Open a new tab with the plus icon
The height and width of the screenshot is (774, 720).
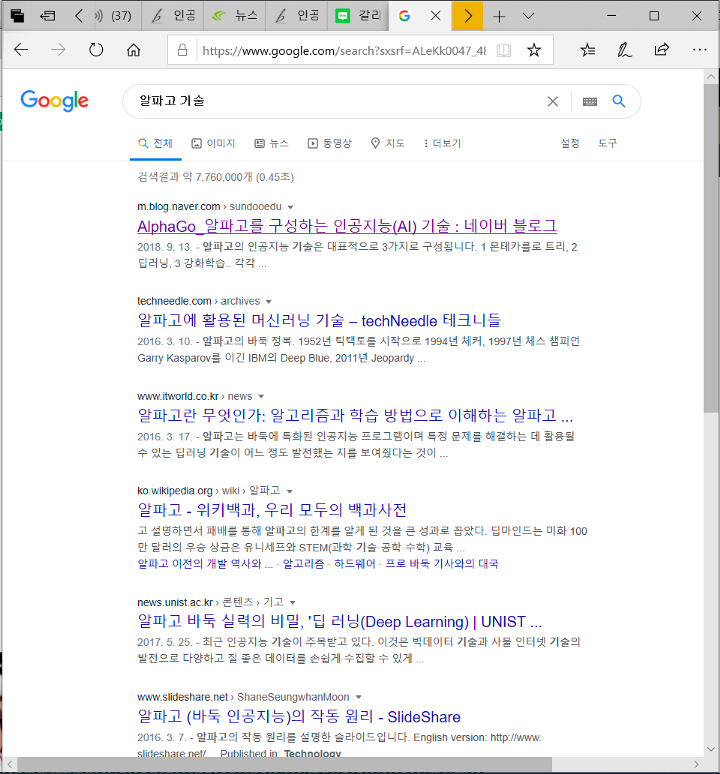point(499,16)
